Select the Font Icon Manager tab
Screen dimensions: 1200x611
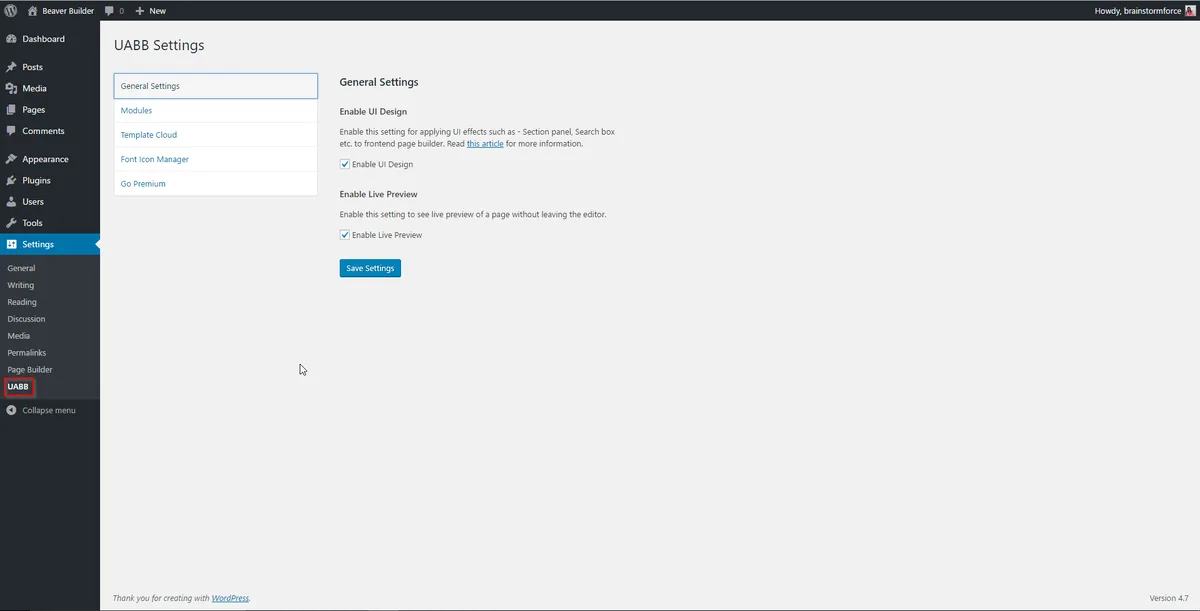tap(216, 160)
